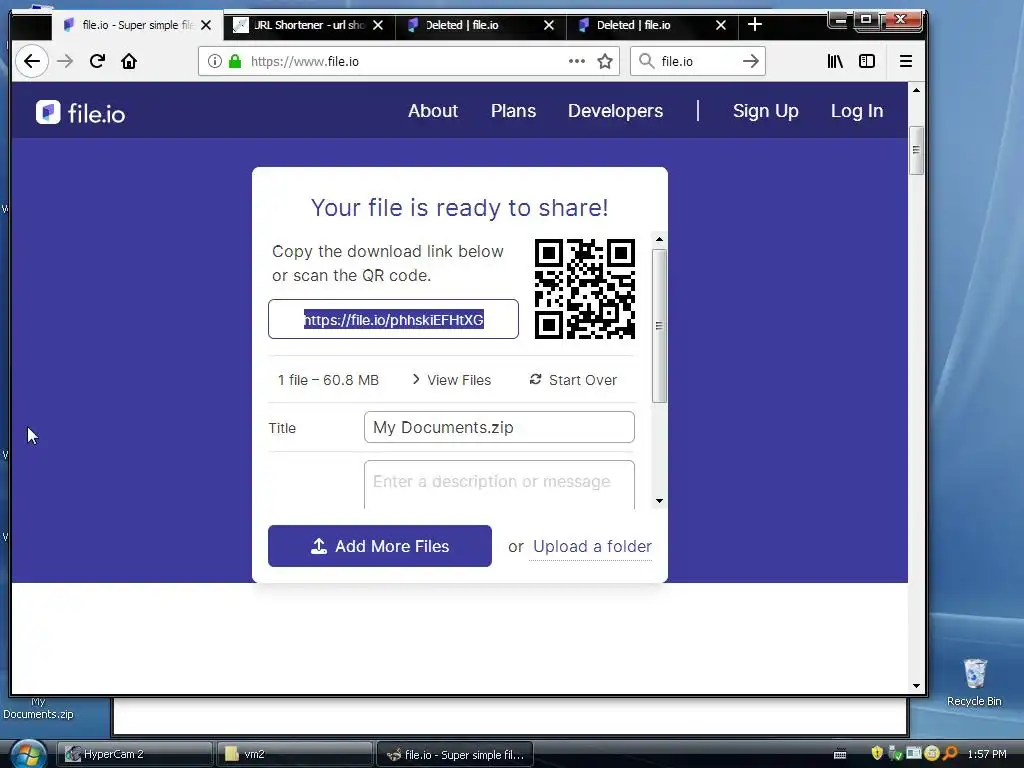The width and height of the screenshot is (1024, 768).
Task: Click the file.io Firefox taskbar button
Action: click(x=455, y=754)
